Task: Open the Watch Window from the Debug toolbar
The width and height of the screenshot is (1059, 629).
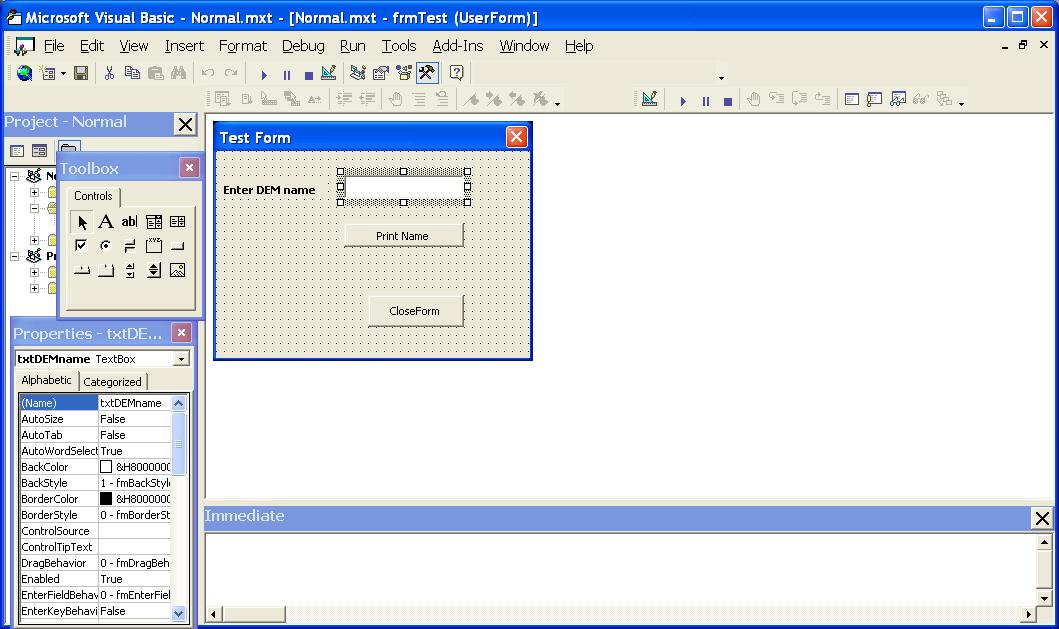Action: pyautogui.click(x=898, y=100)
